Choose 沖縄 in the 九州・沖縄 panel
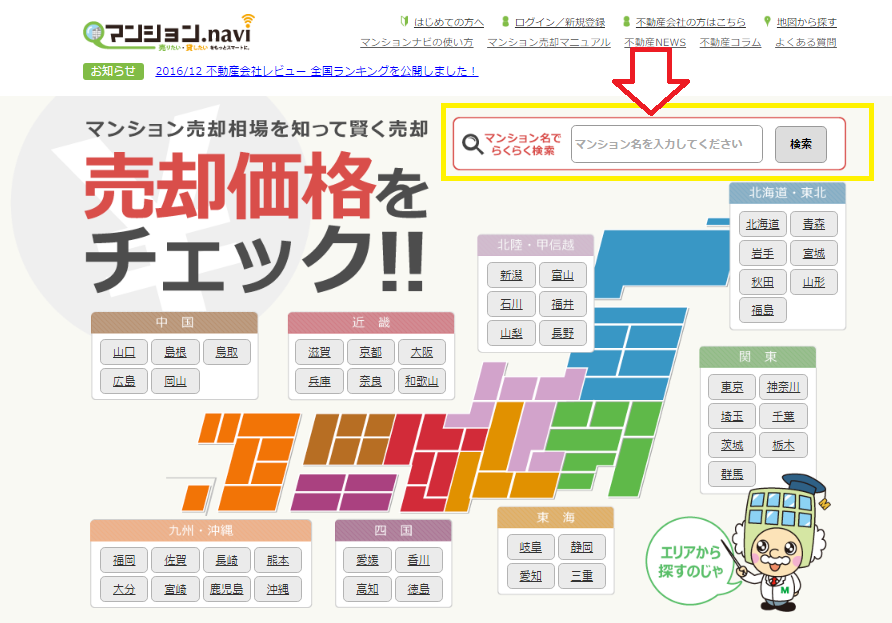 [277, 590]
